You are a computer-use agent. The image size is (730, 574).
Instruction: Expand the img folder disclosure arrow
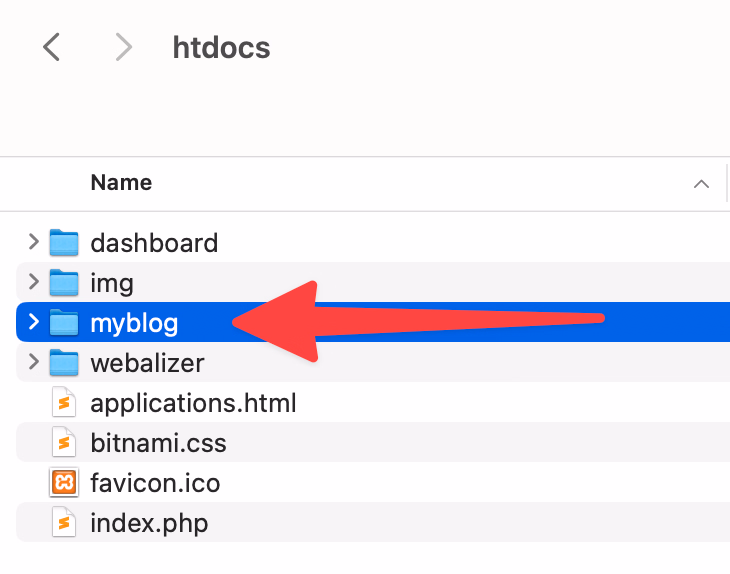(x=33, y=282)
